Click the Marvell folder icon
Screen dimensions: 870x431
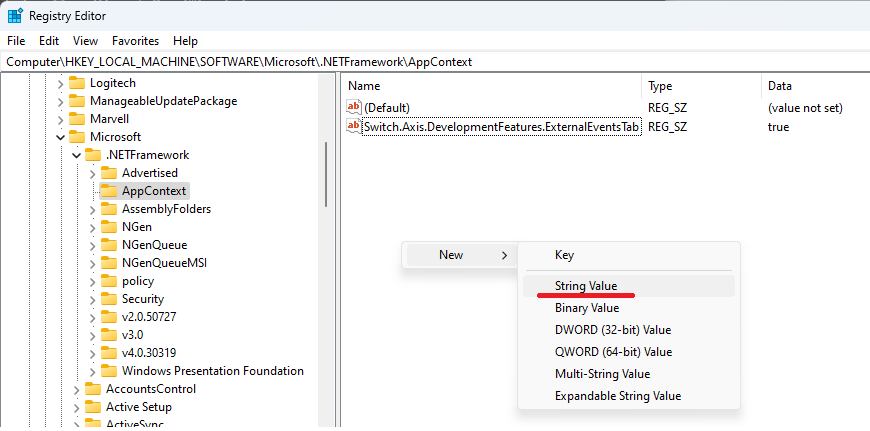[x=77, y=119]
